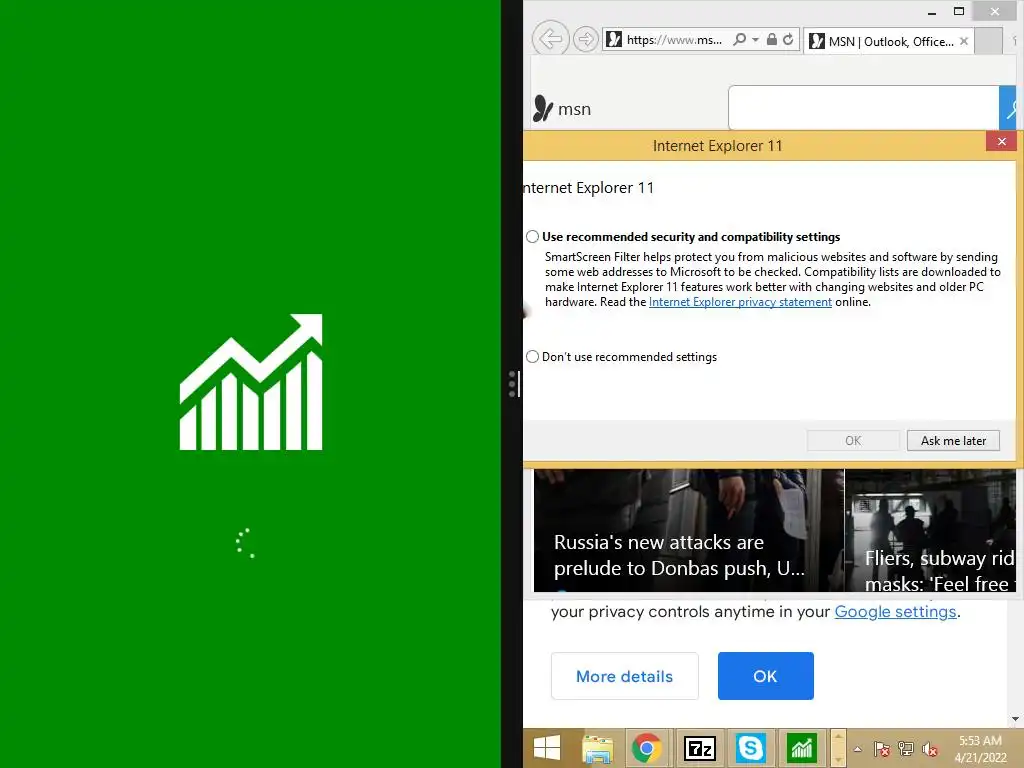Click the Ask me later button
Screen dimensions: 1024x768
click(x=953, y=441)
